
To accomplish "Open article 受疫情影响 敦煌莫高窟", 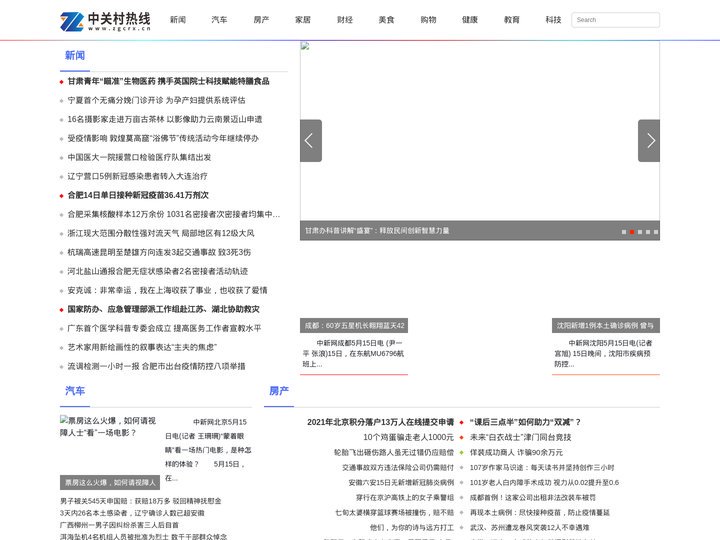I will coord(163,138).
